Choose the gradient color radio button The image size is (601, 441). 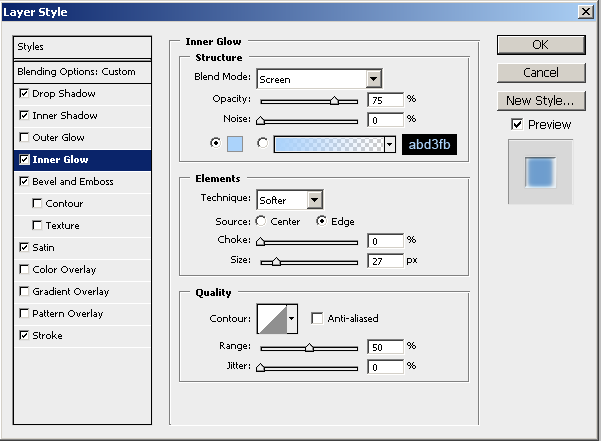click(263, 143)
